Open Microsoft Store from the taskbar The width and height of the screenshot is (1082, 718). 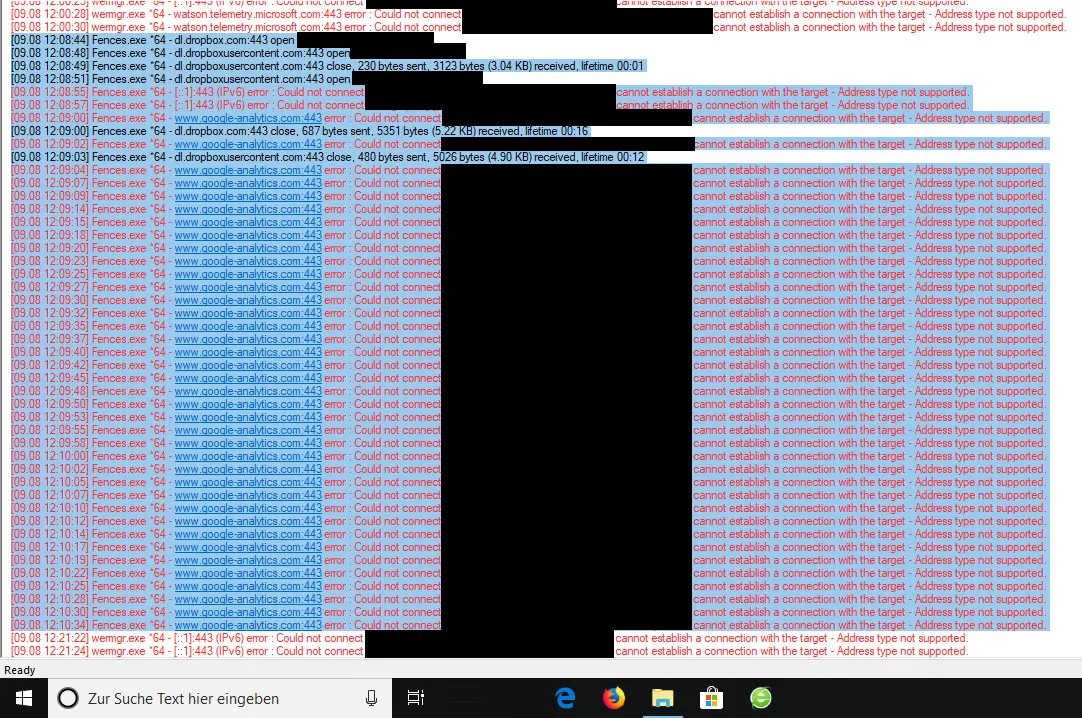(x=711, y=698)
